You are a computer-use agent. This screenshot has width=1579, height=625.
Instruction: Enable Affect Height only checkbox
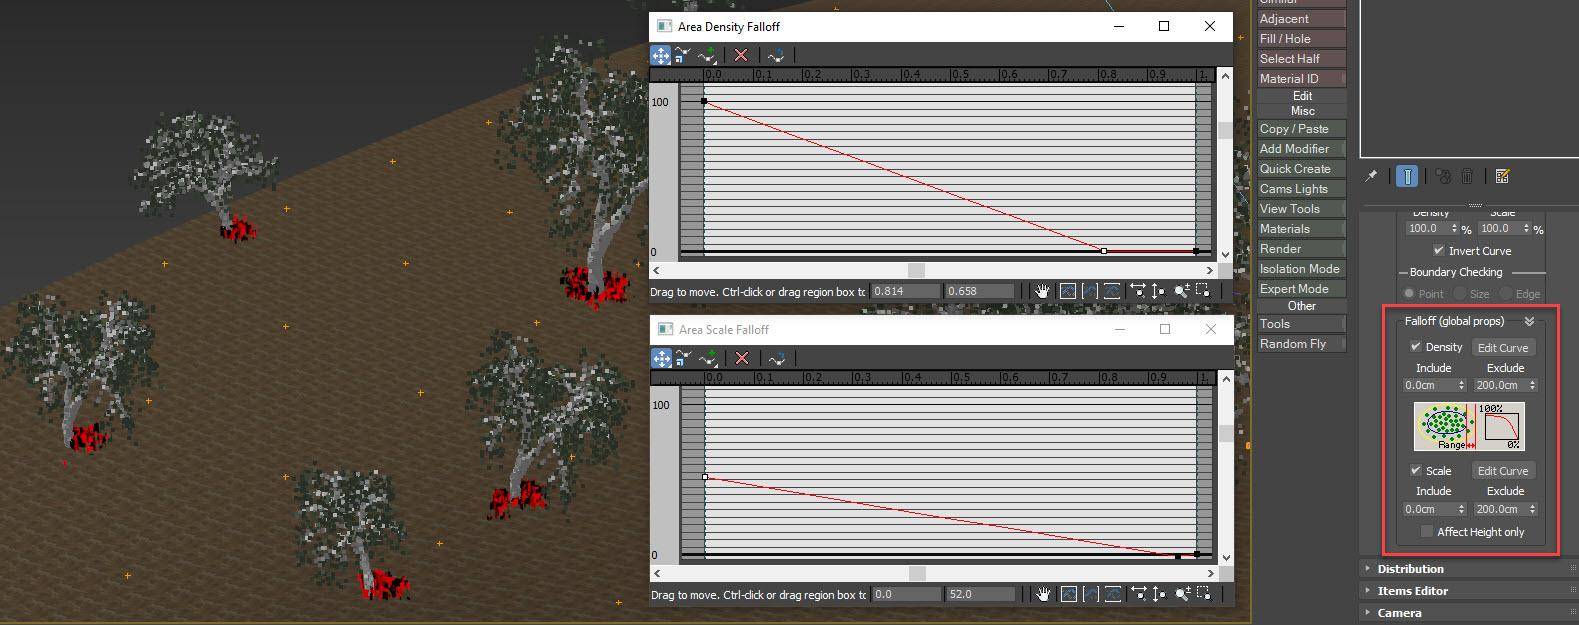click(1427, 532)
